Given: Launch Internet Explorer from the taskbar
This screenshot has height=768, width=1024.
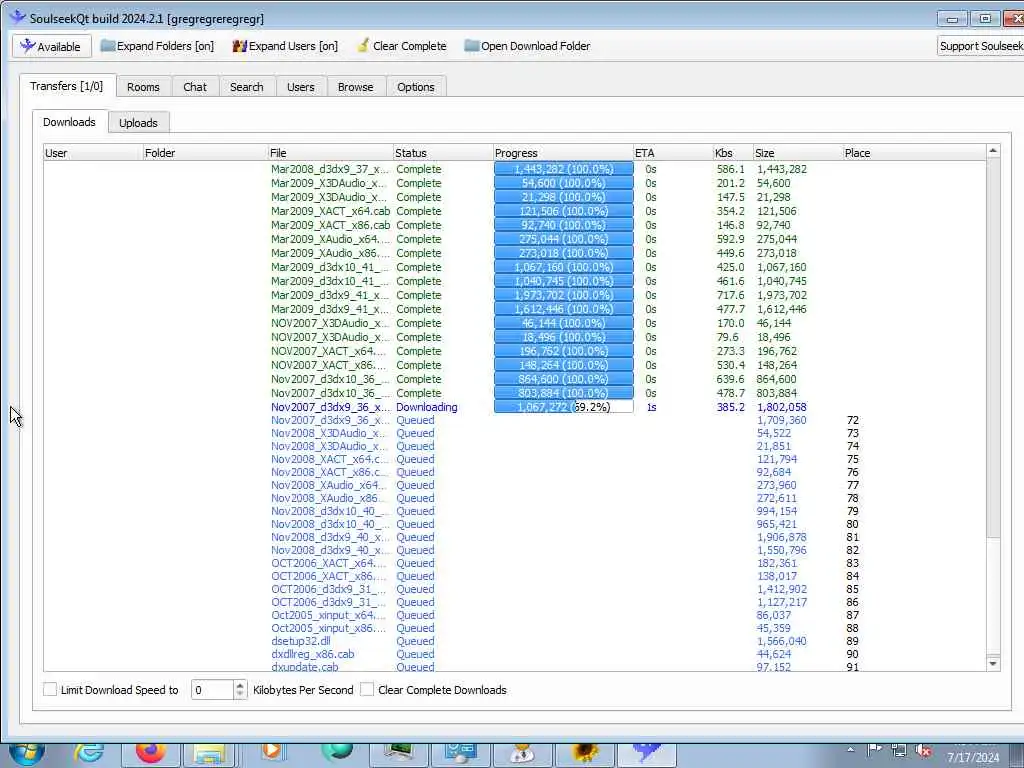Looking at the screenshot, I should [x=89, y=753].
